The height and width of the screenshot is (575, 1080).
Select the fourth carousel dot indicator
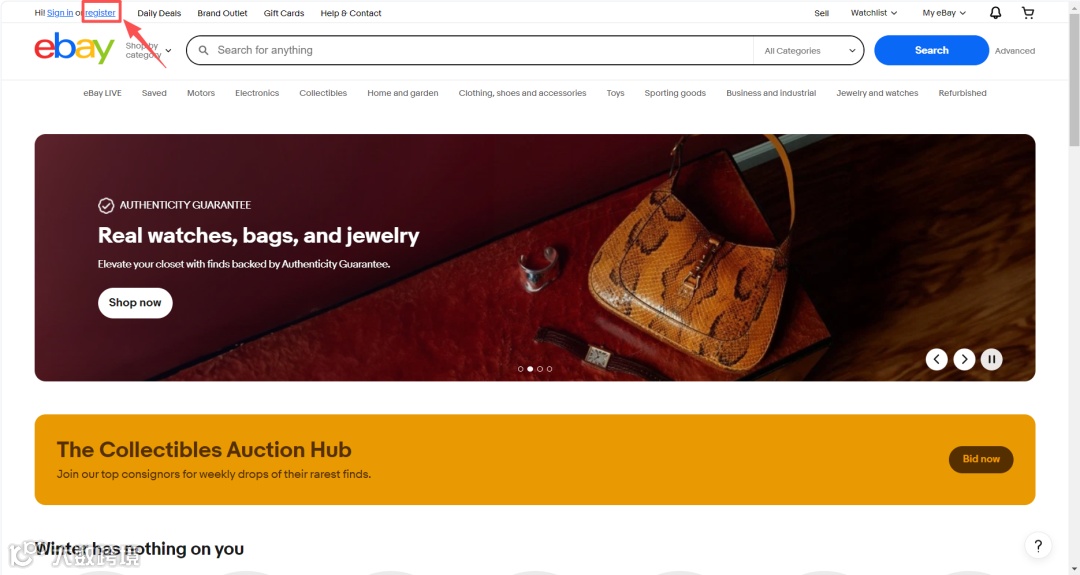549,369
